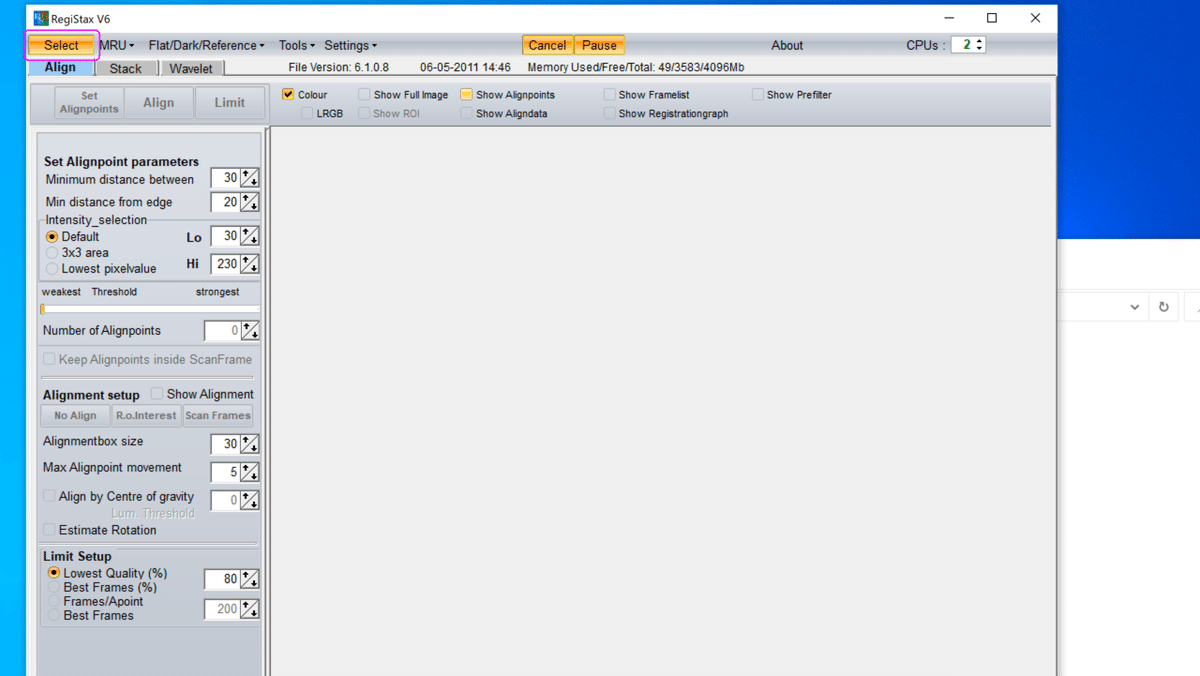Click the RegiStax V6 title icon
This screenshot has width=1200, height=676.
[x=40, y=18]
